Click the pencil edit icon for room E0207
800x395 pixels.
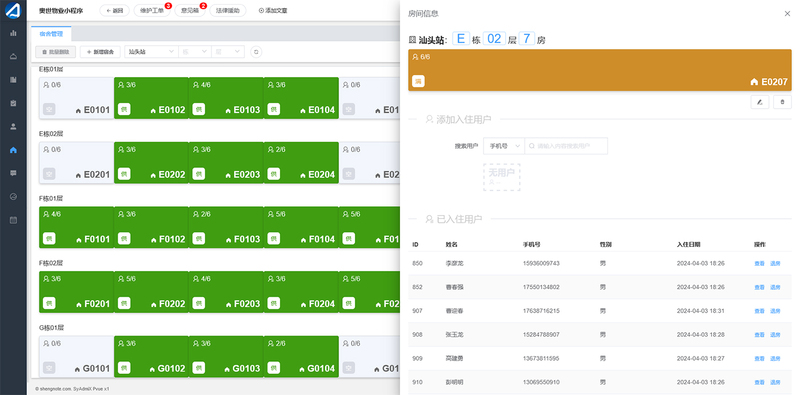(x=760, y=102)
